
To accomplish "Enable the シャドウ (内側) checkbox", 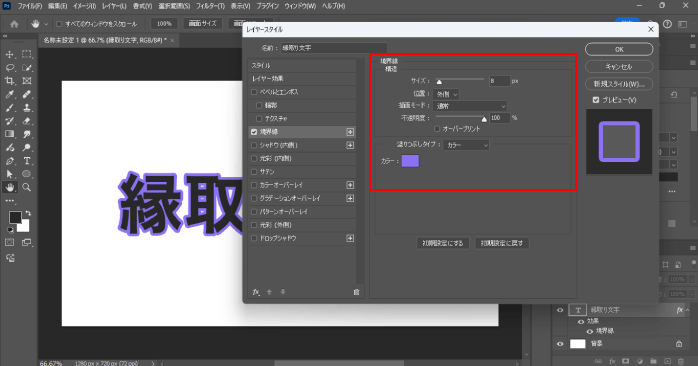I will (254, 145).
